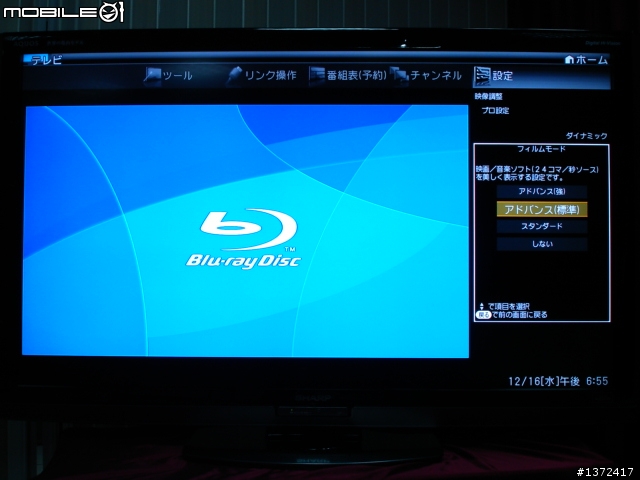Click the 番組表 program guide icon
Viewport: 640px width, 480px height.
pyautogui.click(x=317, y=76)
